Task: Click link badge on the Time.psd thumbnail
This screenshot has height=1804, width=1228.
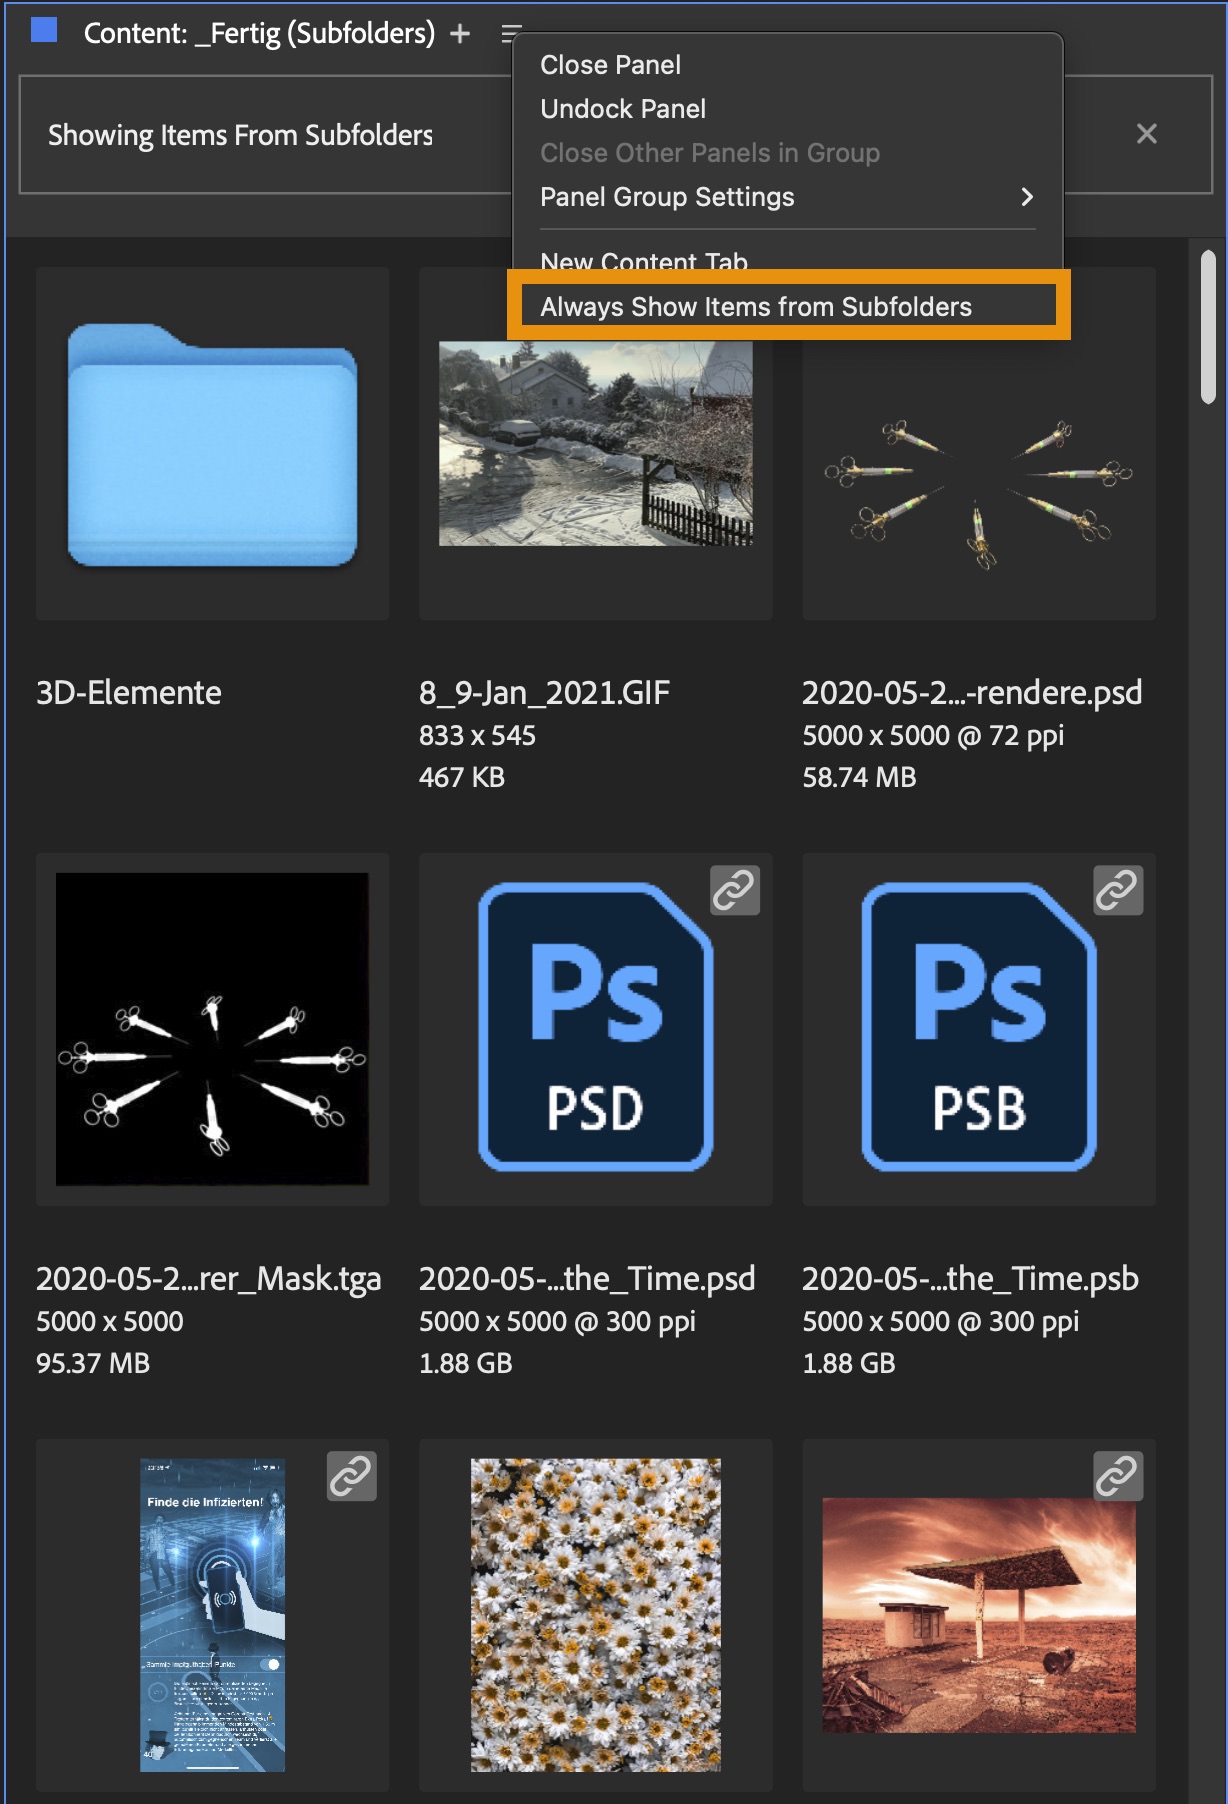Action: (x=735, y=890)
